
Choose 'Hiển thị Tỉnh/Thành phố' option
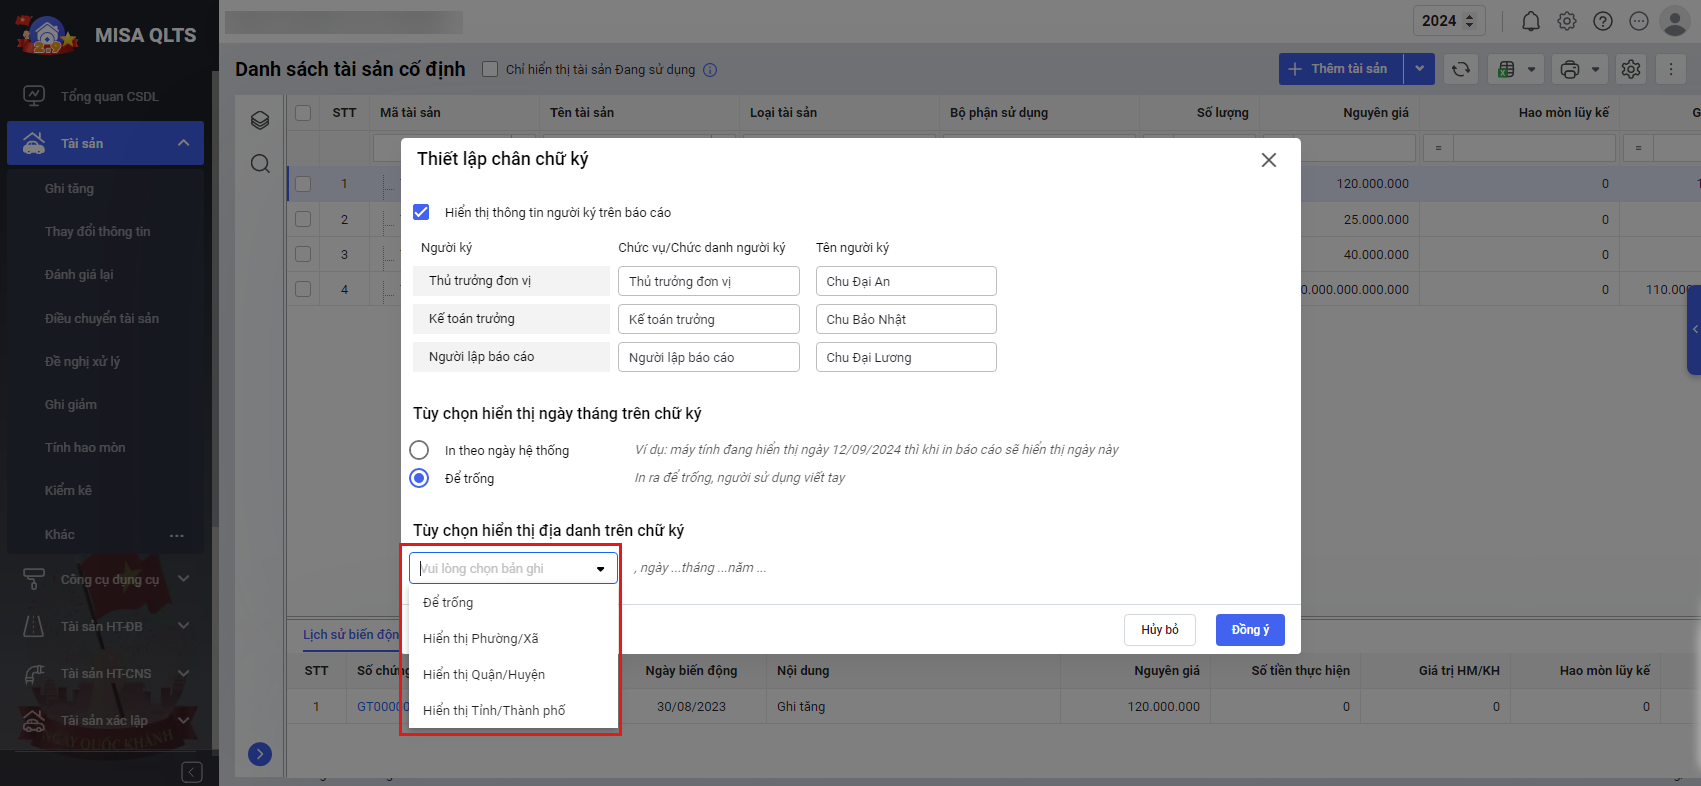tap(494, 710)
